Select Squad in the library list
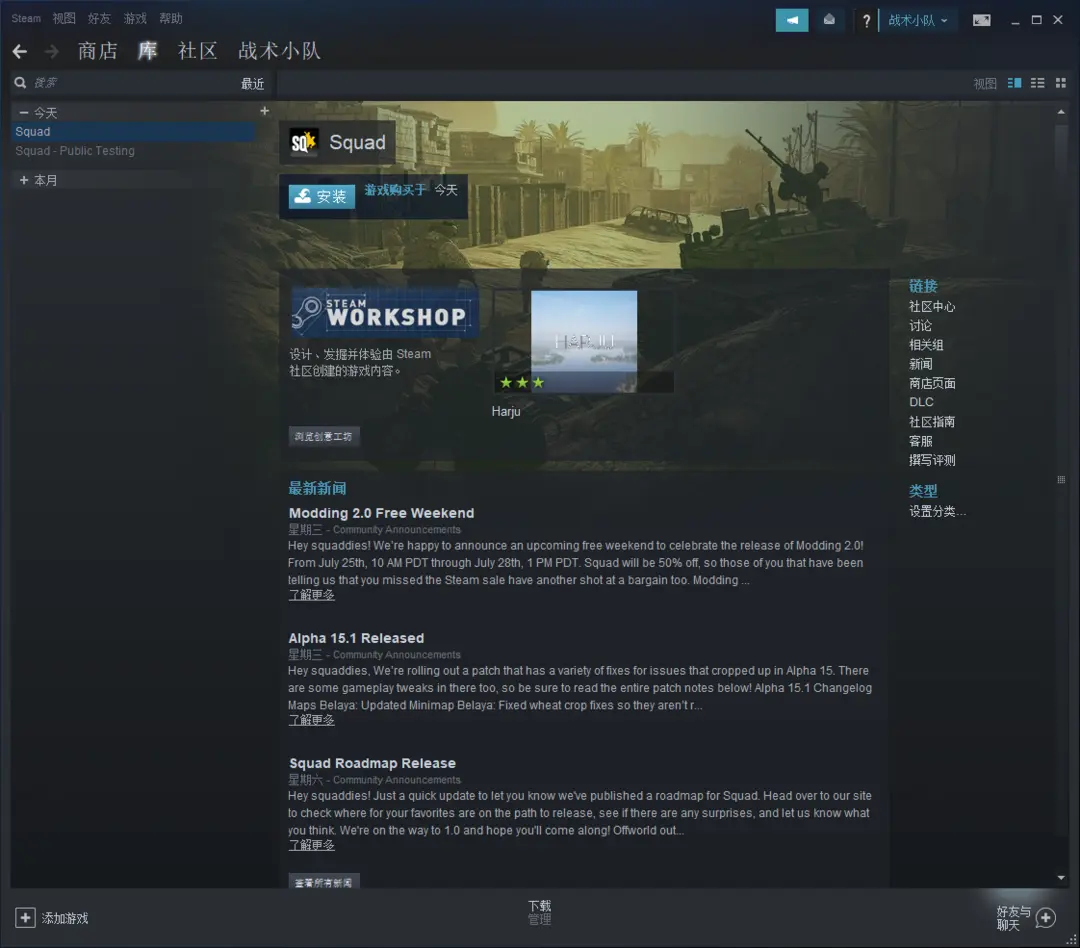The image size is (1080, 948). (134, 132)
